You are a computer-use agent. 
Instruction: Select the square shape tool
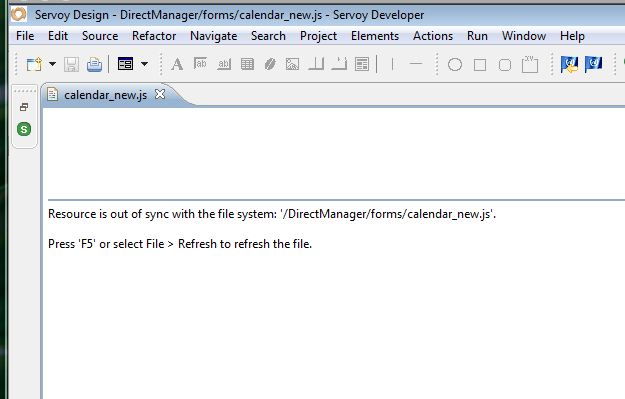tap(480, 65)
